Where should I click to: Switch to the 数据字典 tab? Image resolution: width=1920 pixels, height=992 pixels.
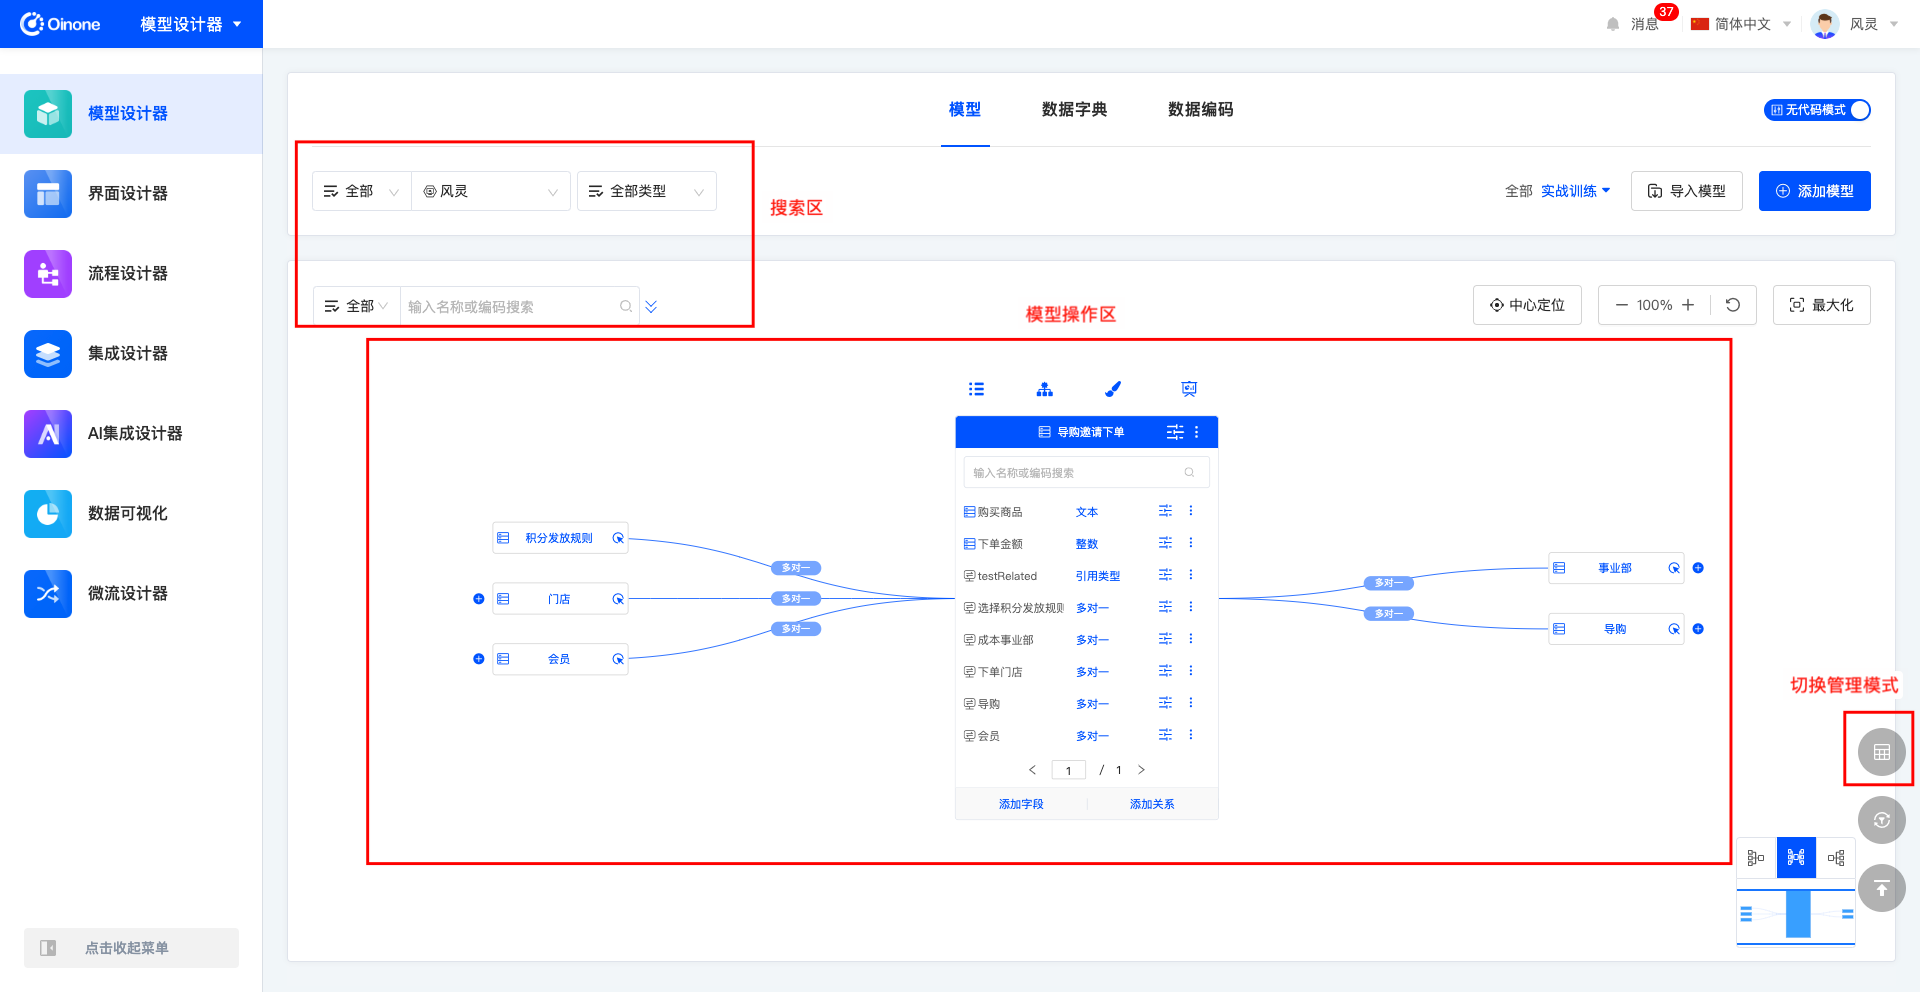[1074, 109]
